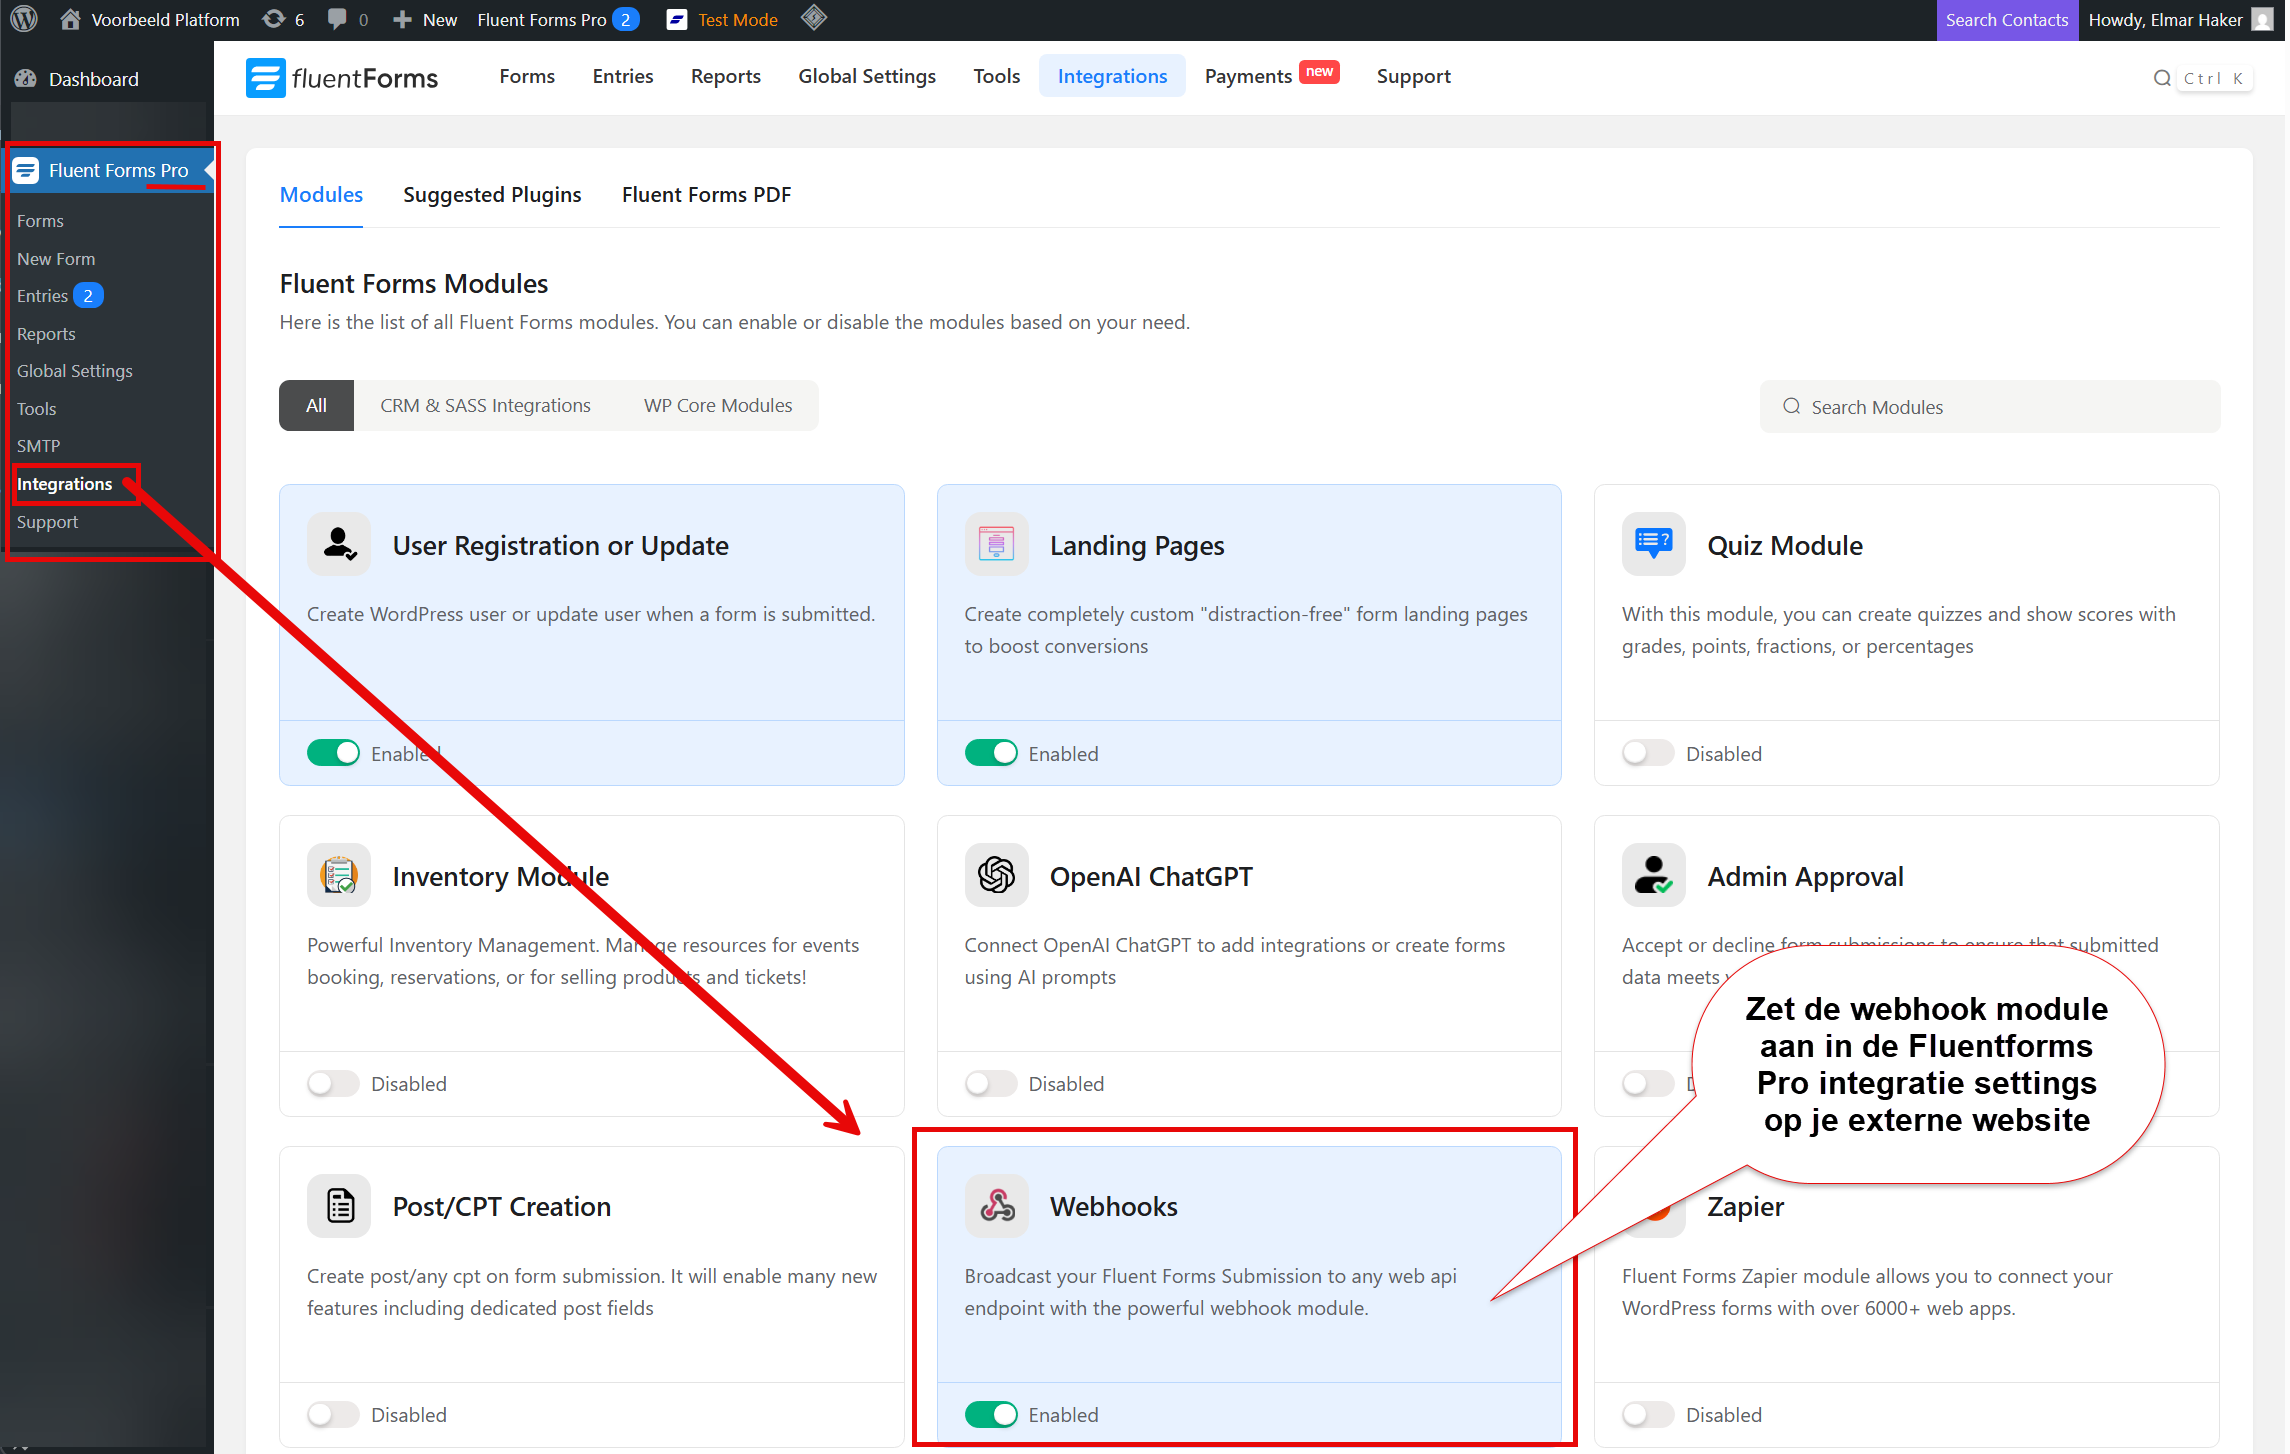Click the OpenAI ChatGPT logo icon
Screen dimensions: 2290x1454
tap(996, 875)
